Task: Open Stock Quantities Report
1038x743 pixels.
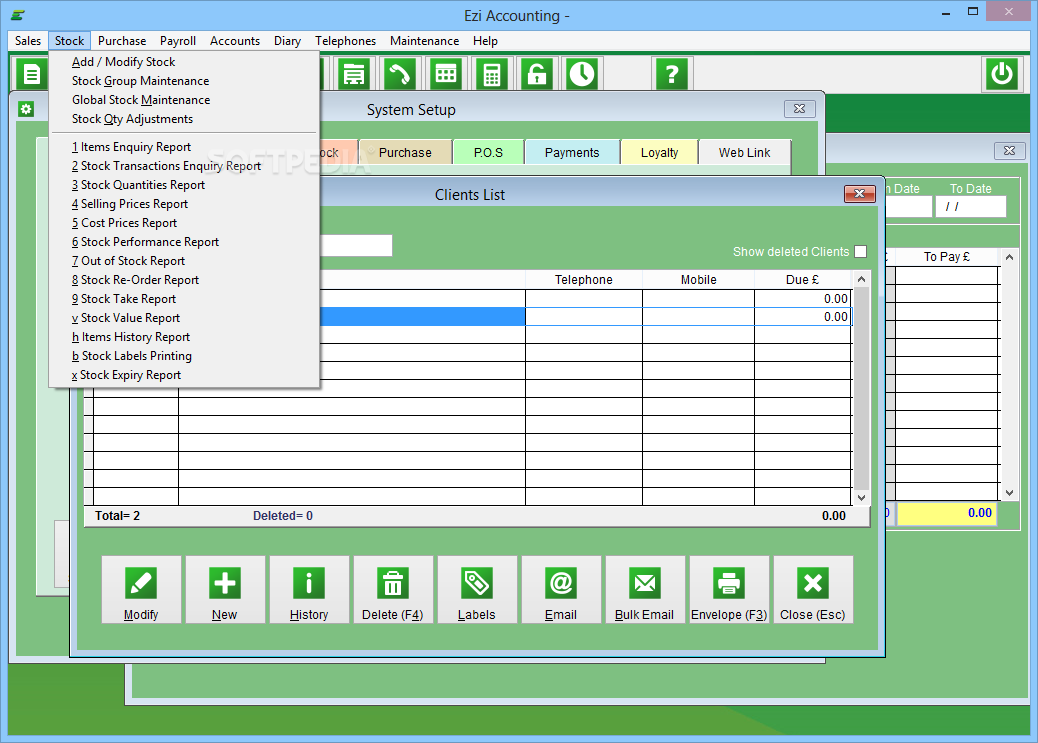Action: coord(185,185)
